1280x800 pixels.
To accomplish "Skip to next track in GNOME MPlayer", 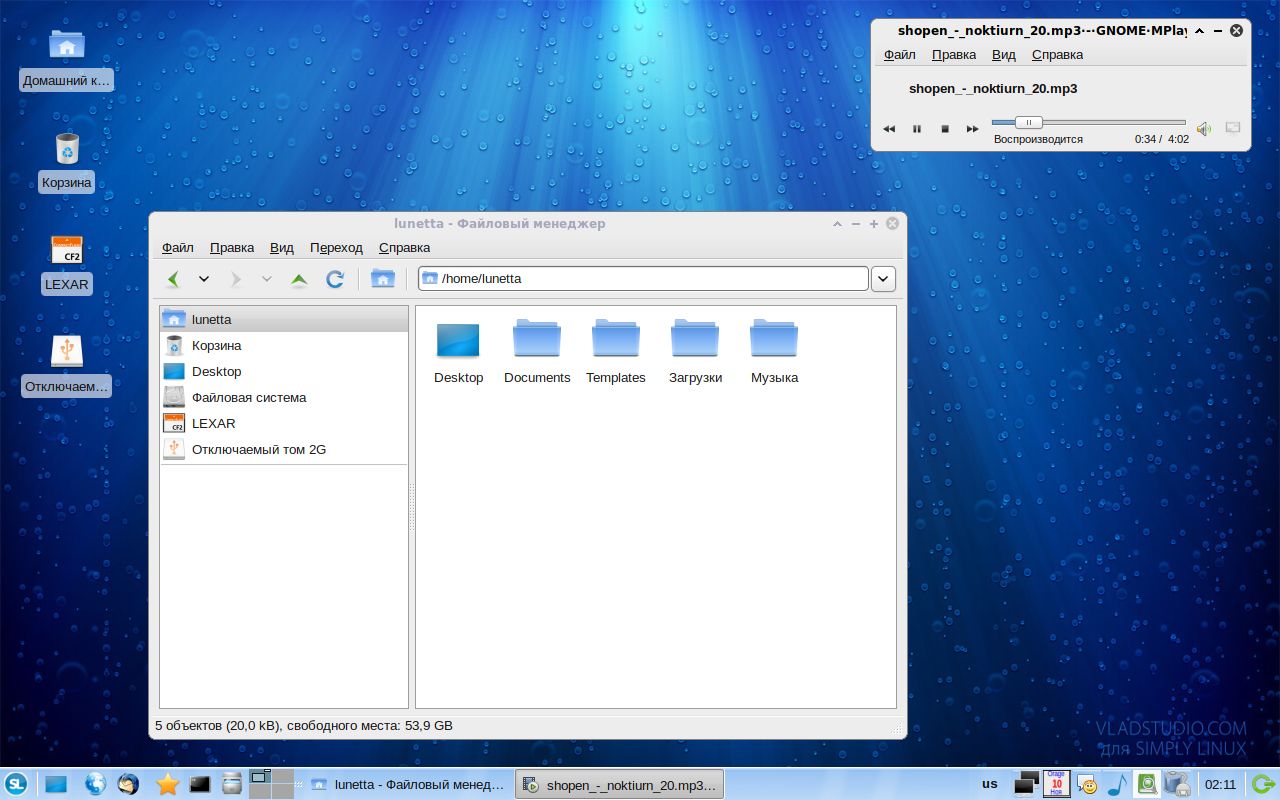I will [x=972, y=129].
